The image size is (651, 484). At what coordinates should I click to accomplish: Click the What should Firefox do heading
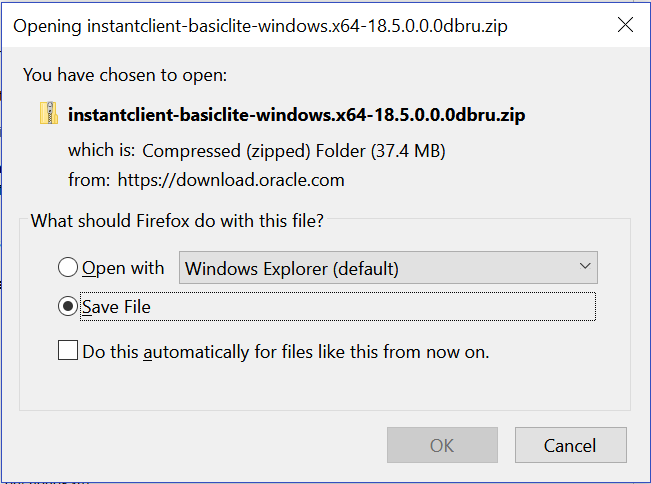click(177, 220)
